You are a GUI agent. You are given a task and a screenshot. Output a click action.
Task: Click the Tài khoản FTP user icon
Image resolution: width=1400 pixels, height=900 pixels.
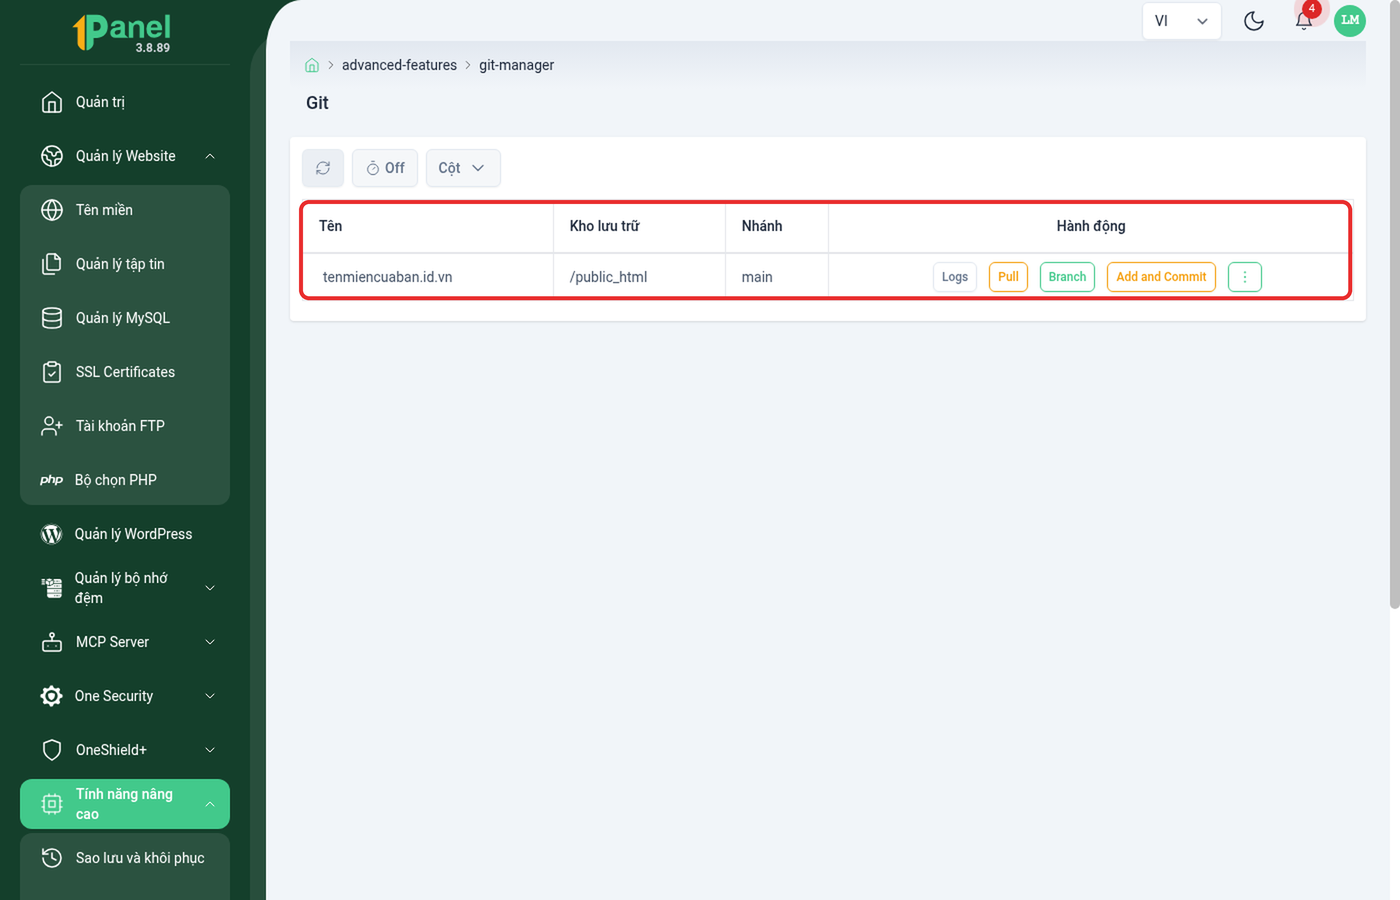pos(52,426)
